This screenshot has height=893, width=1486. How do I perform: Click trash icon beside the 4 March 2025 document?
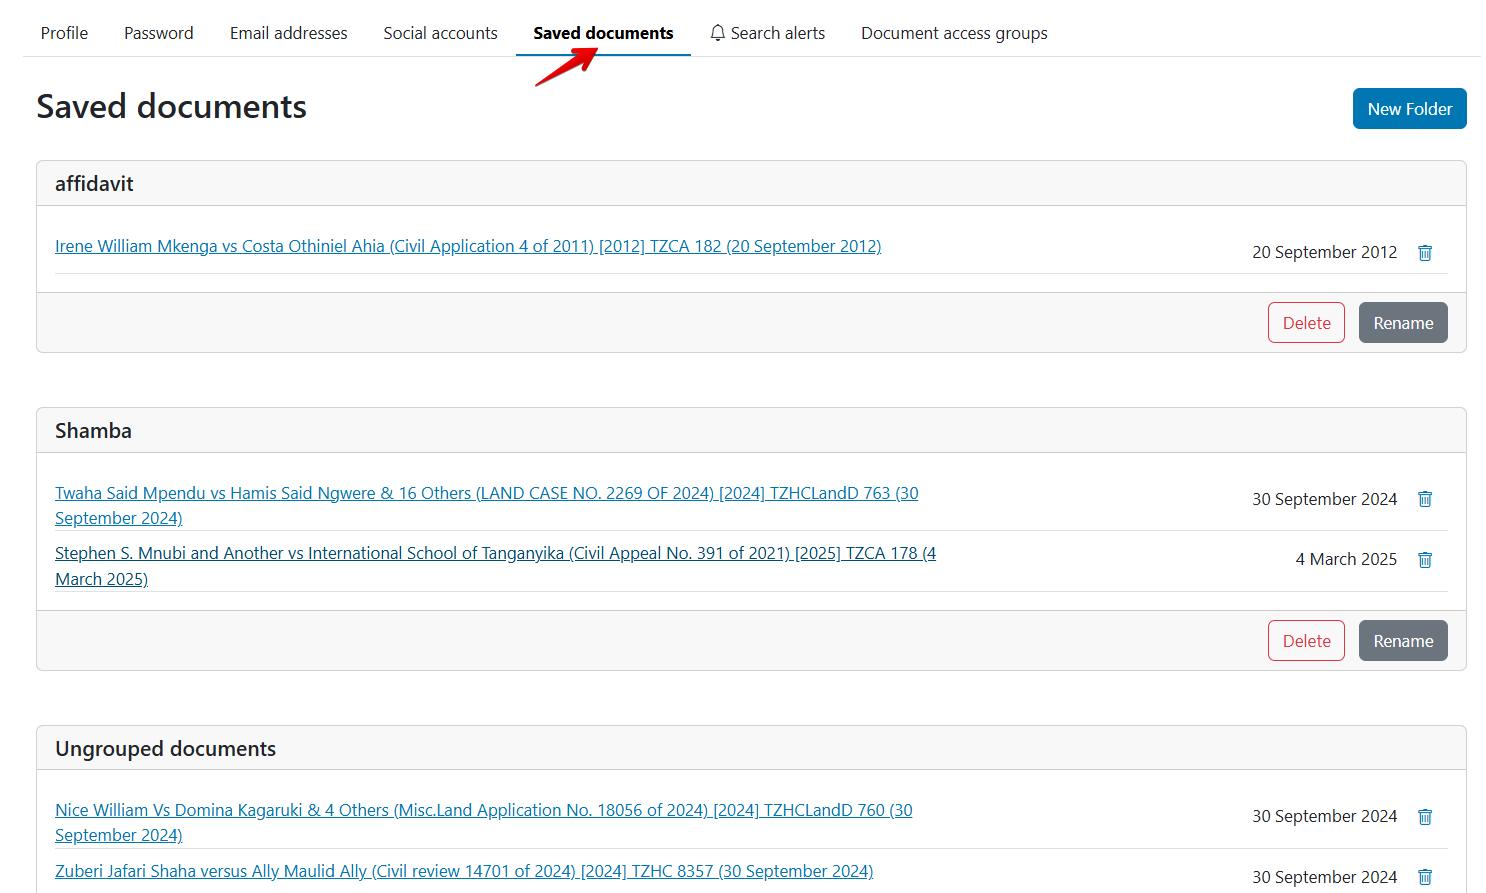(1425, 560)
